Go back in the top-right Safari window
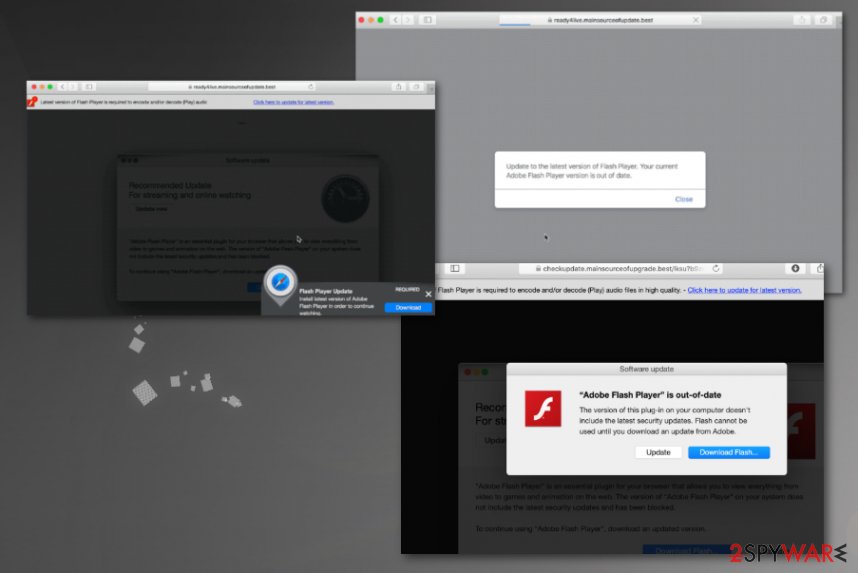 (x=396, y=20)
